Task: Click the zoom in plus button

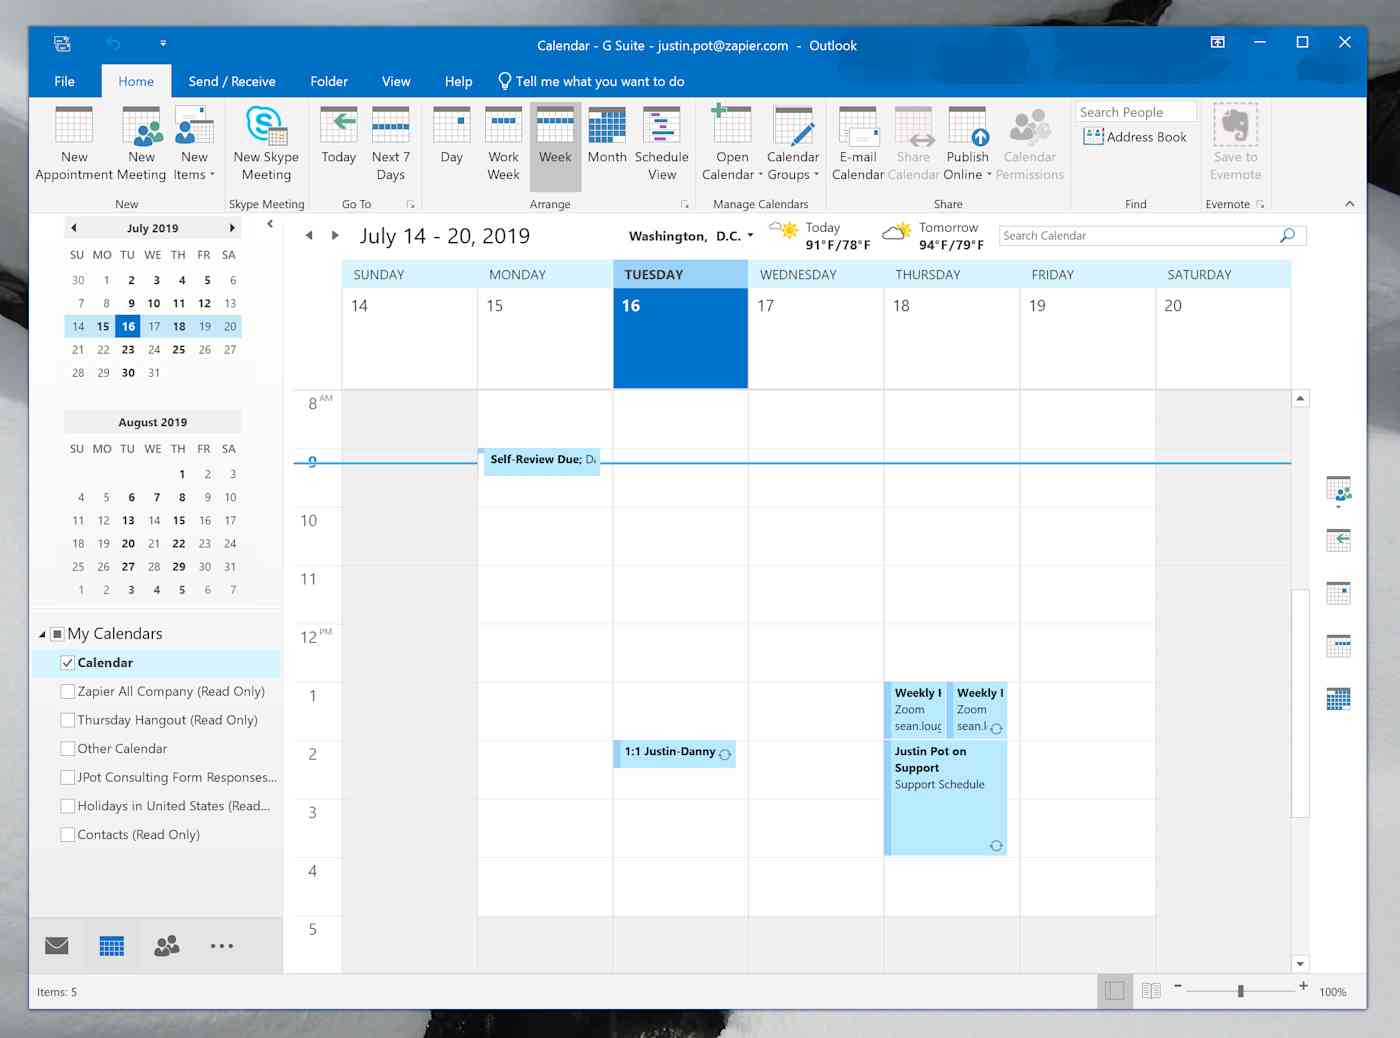Action: 1303,986
